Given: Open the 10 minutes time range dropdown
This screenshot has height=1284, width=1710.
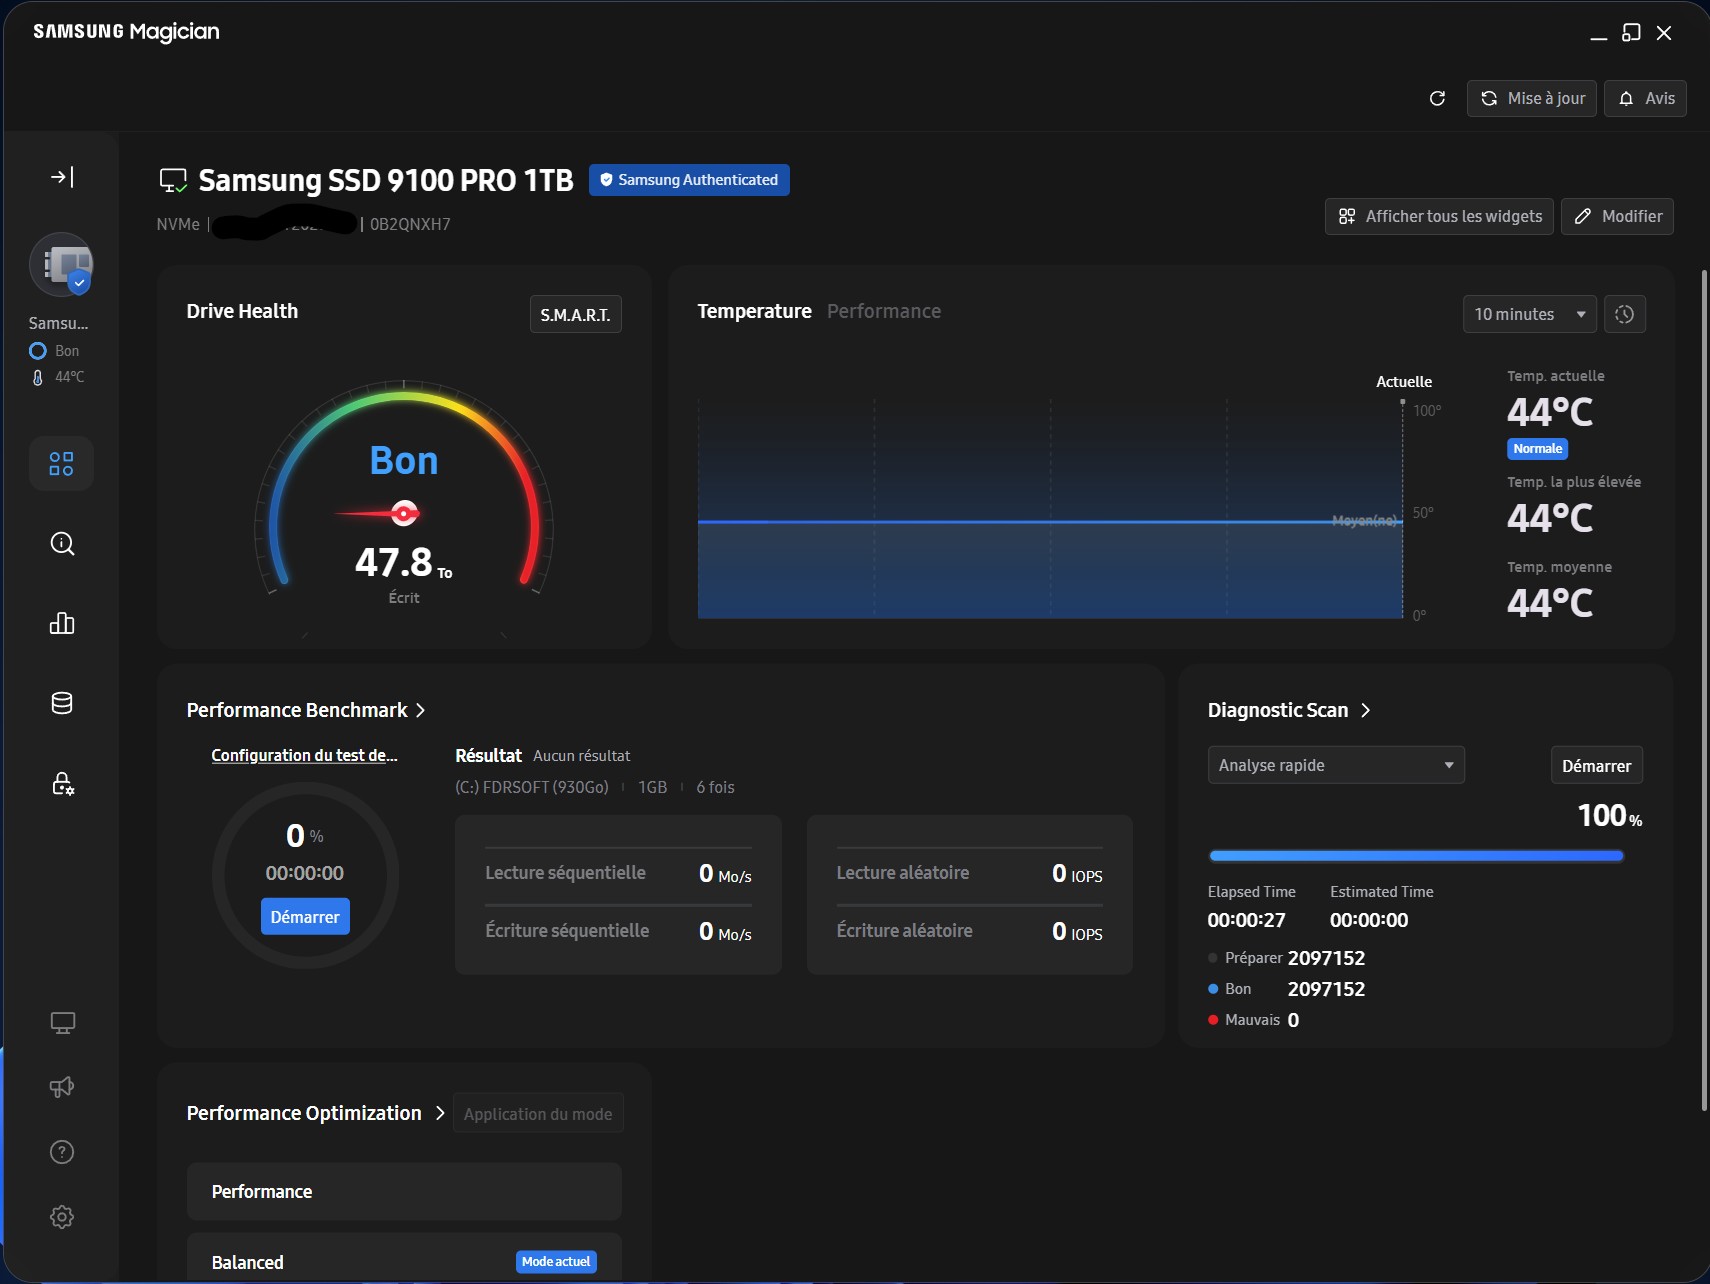Looking at the screenshot, I should pos(1529,314).
